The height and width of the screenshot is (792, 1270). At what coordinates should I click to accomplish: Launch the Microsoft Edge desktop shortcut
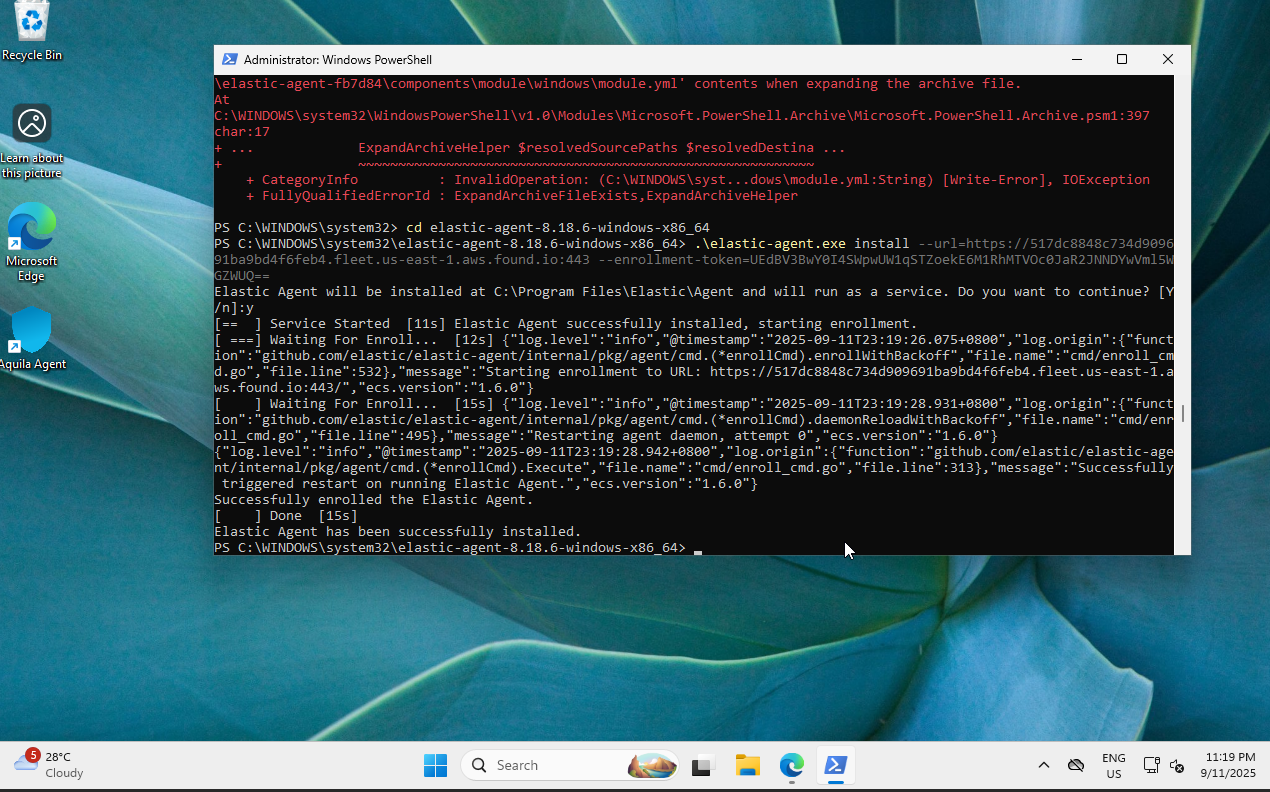tap(32, 242)
